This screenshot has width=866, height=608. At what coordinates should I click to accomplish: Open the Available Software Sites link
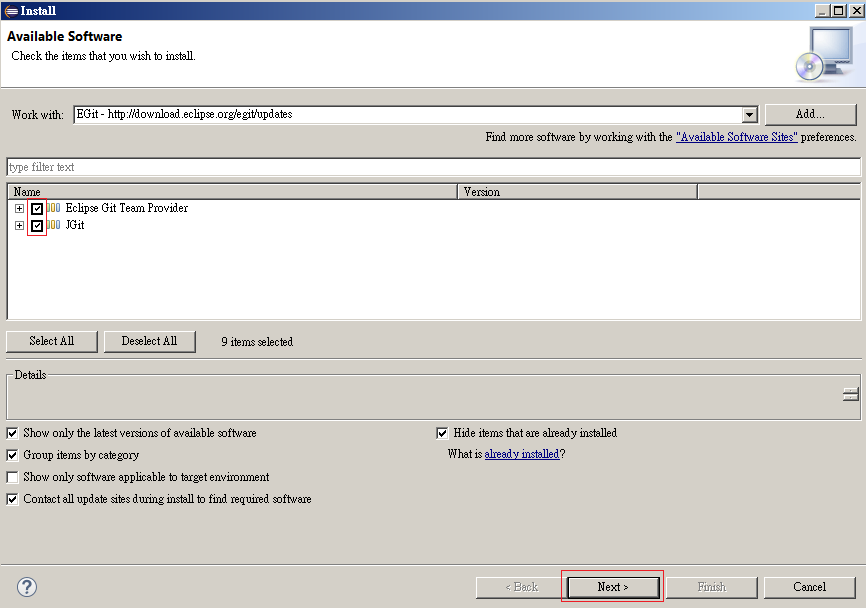(x=737, y=137)
